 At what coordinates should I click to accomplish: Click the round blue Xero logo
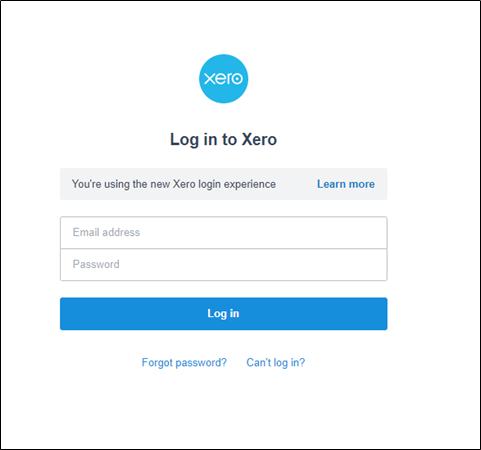tap(223, 79)
